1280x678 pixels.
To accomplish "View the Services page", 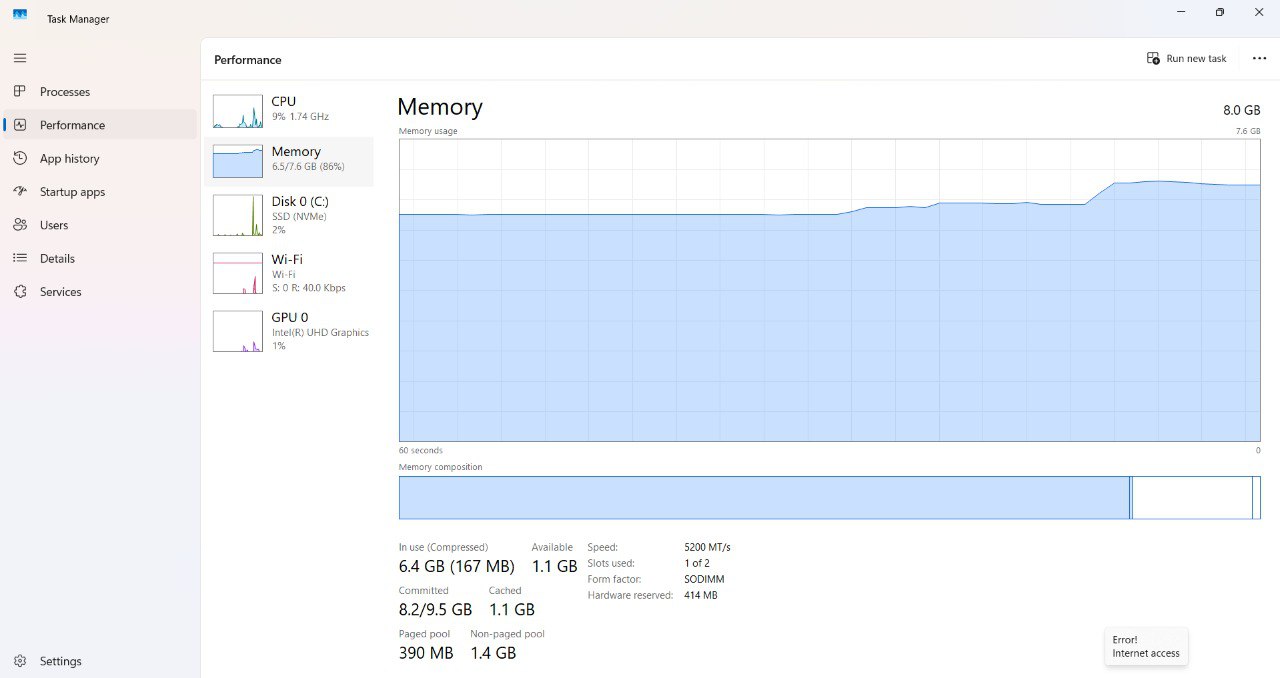I will (x=61, y=291).
